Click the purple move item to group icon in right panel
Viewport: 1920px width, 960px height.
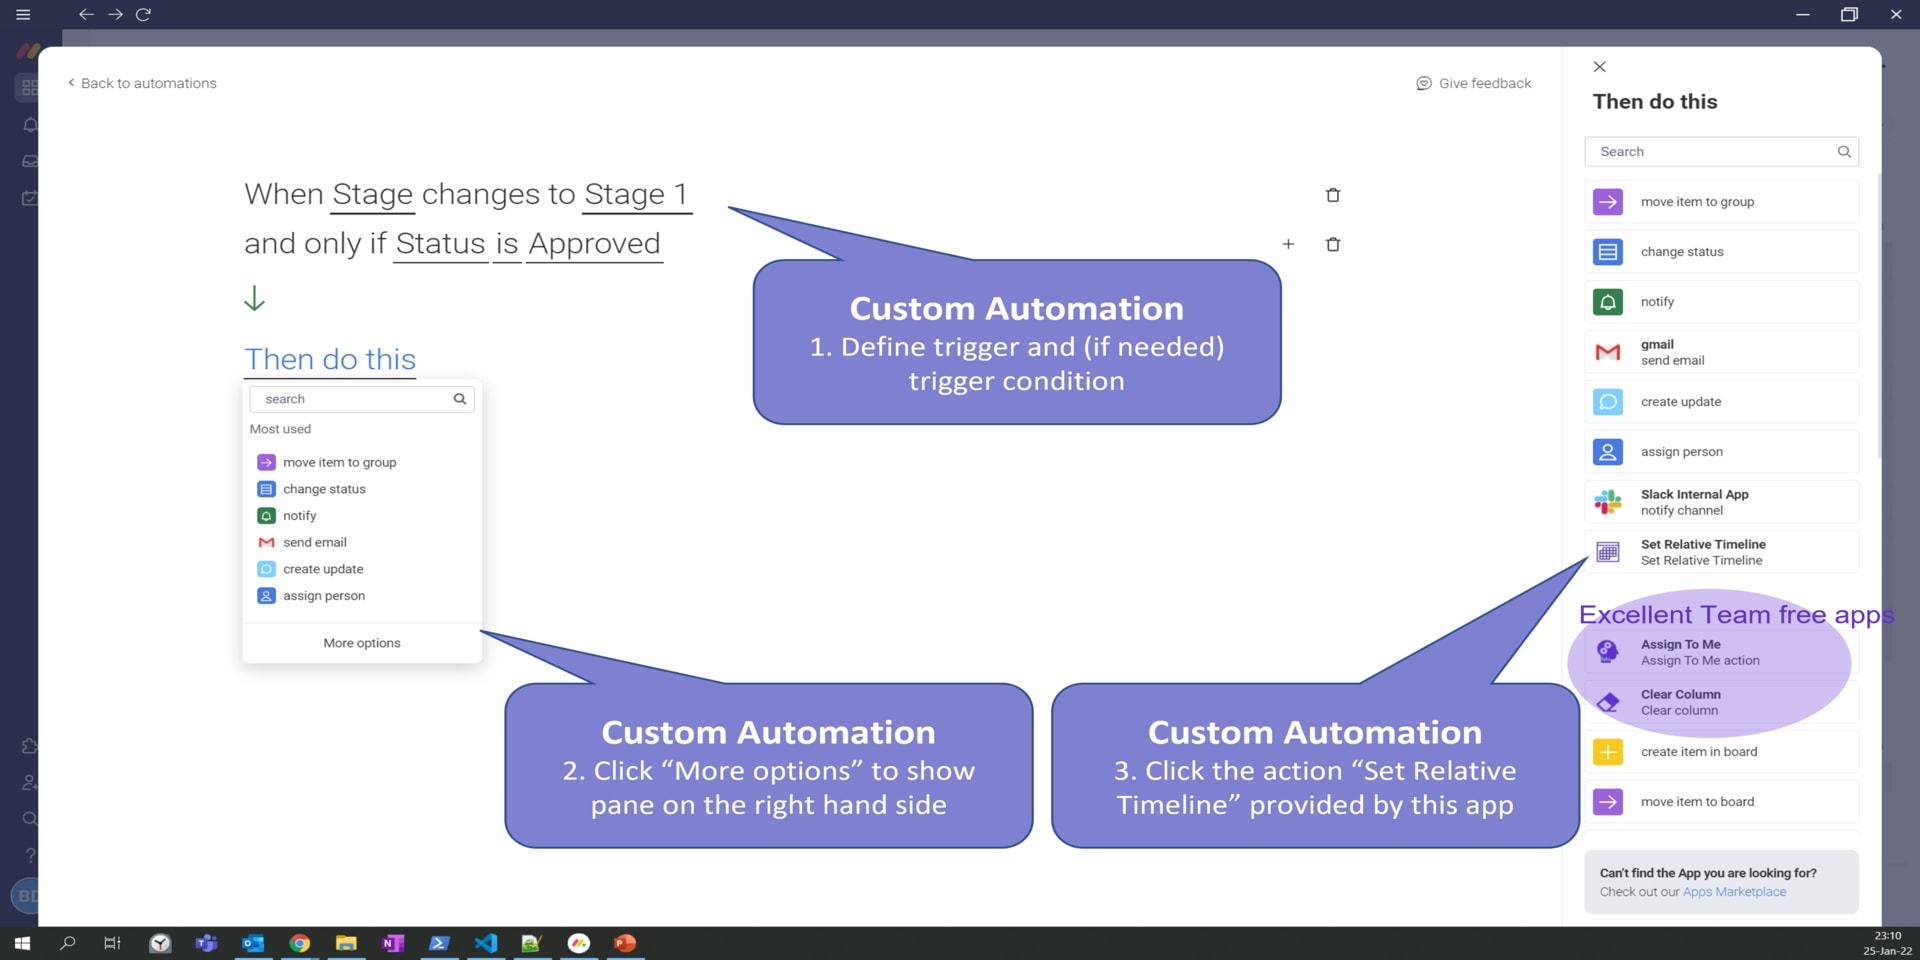(1607, 202)
